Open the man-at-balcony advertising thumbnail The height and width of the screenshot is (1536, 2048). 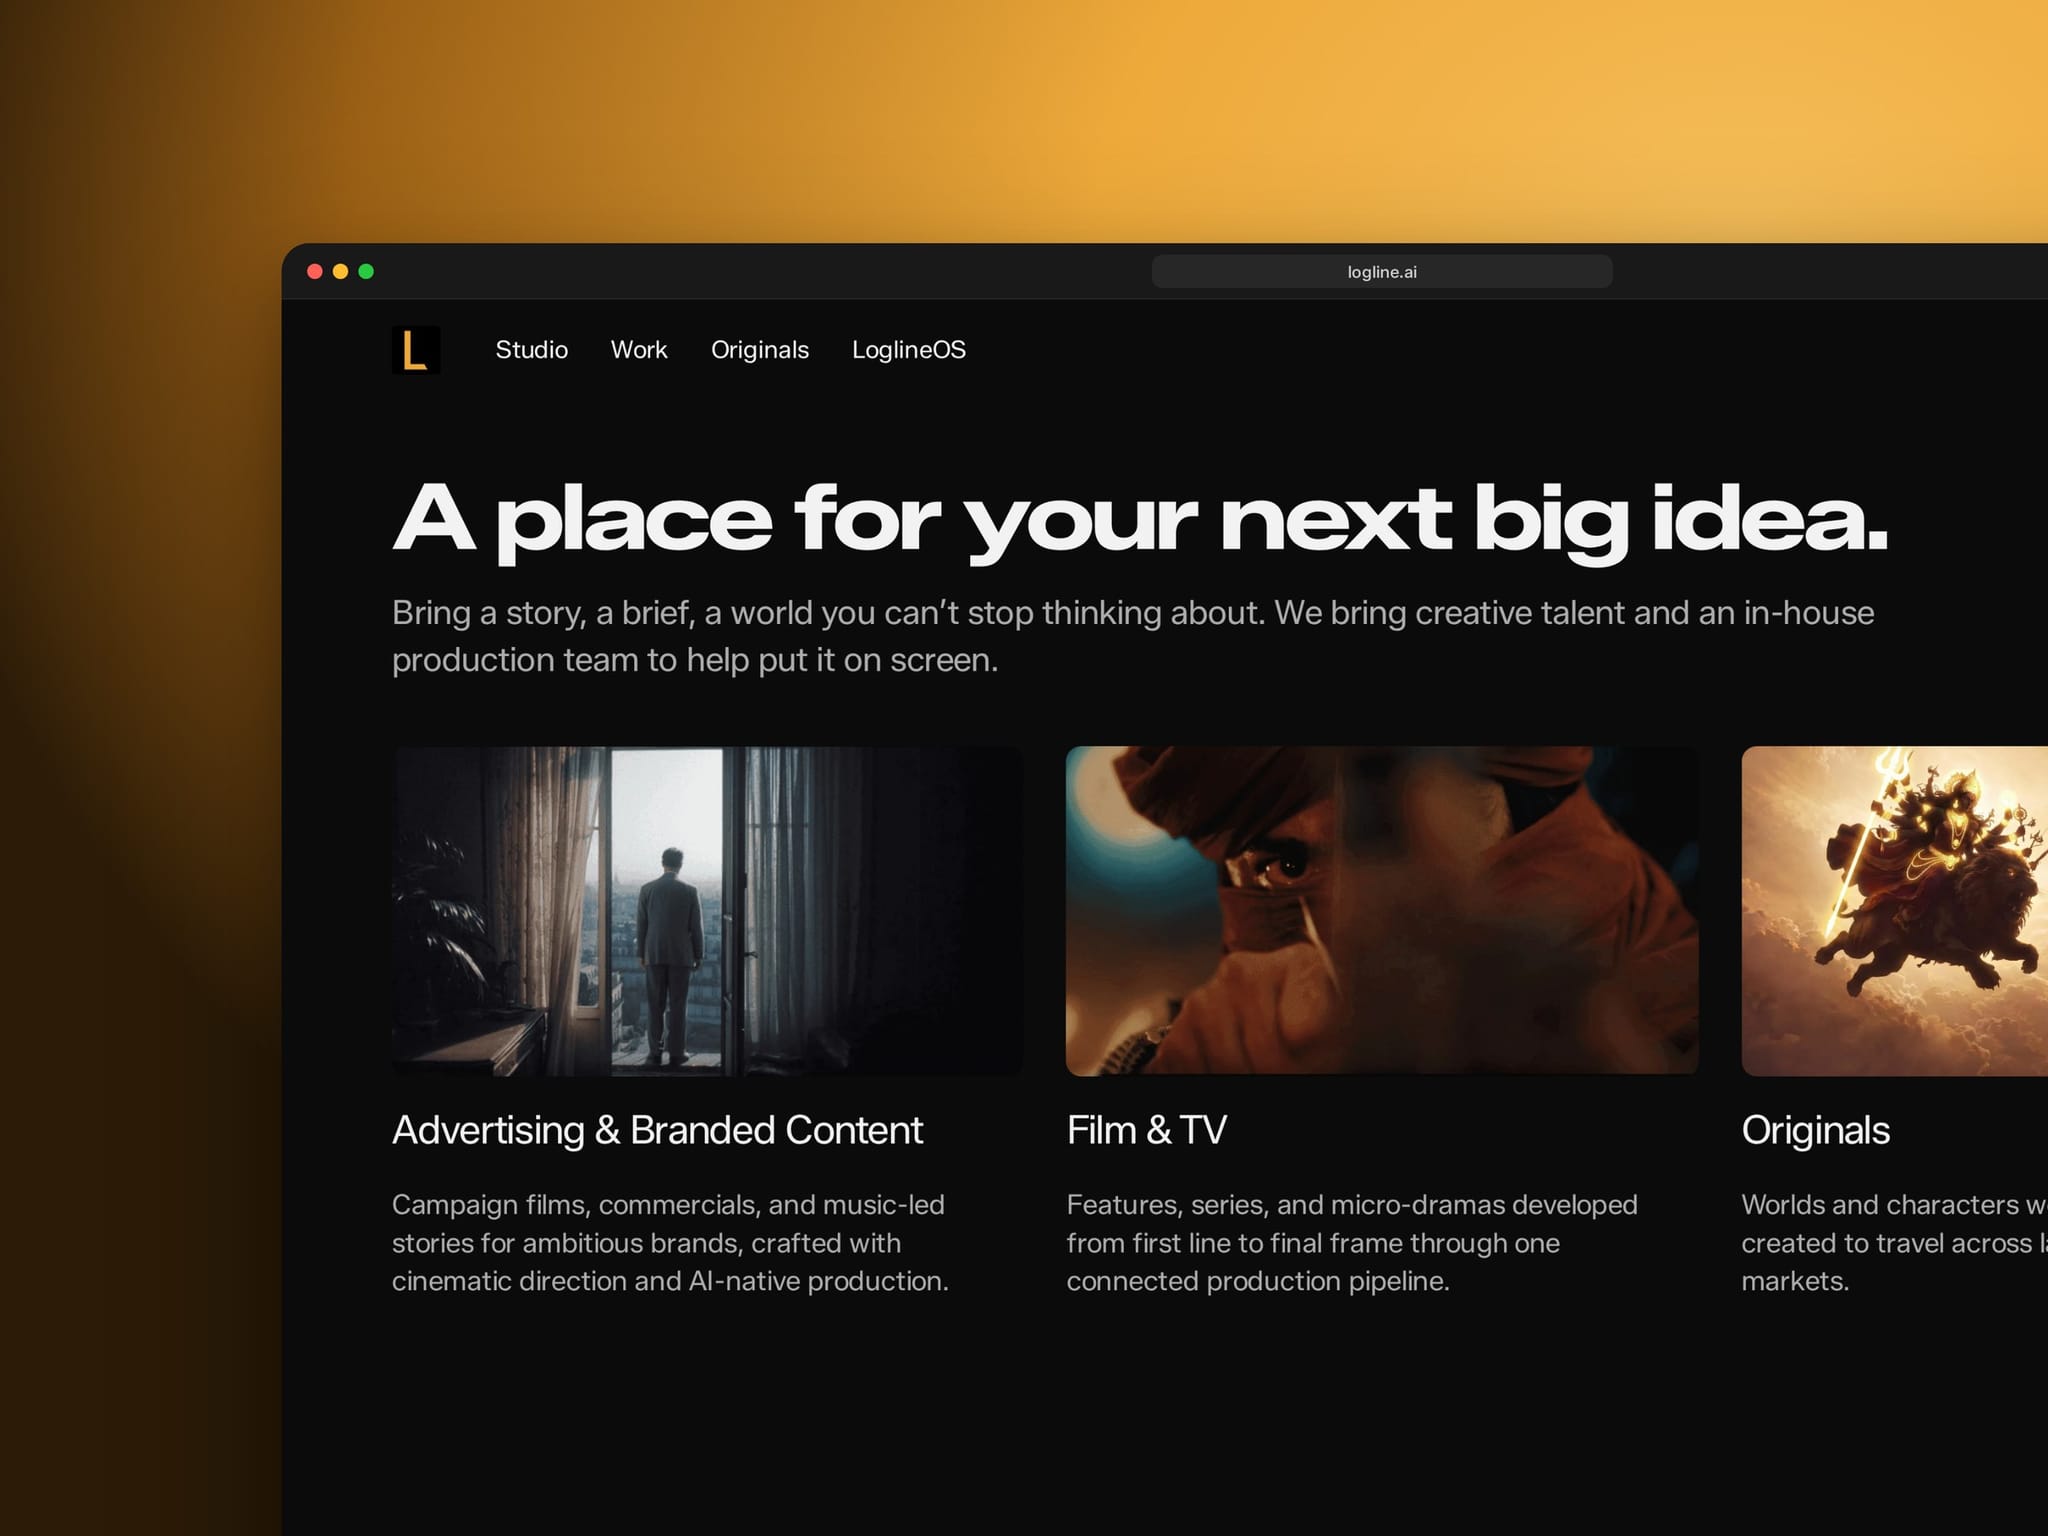(x=708, y=911)
